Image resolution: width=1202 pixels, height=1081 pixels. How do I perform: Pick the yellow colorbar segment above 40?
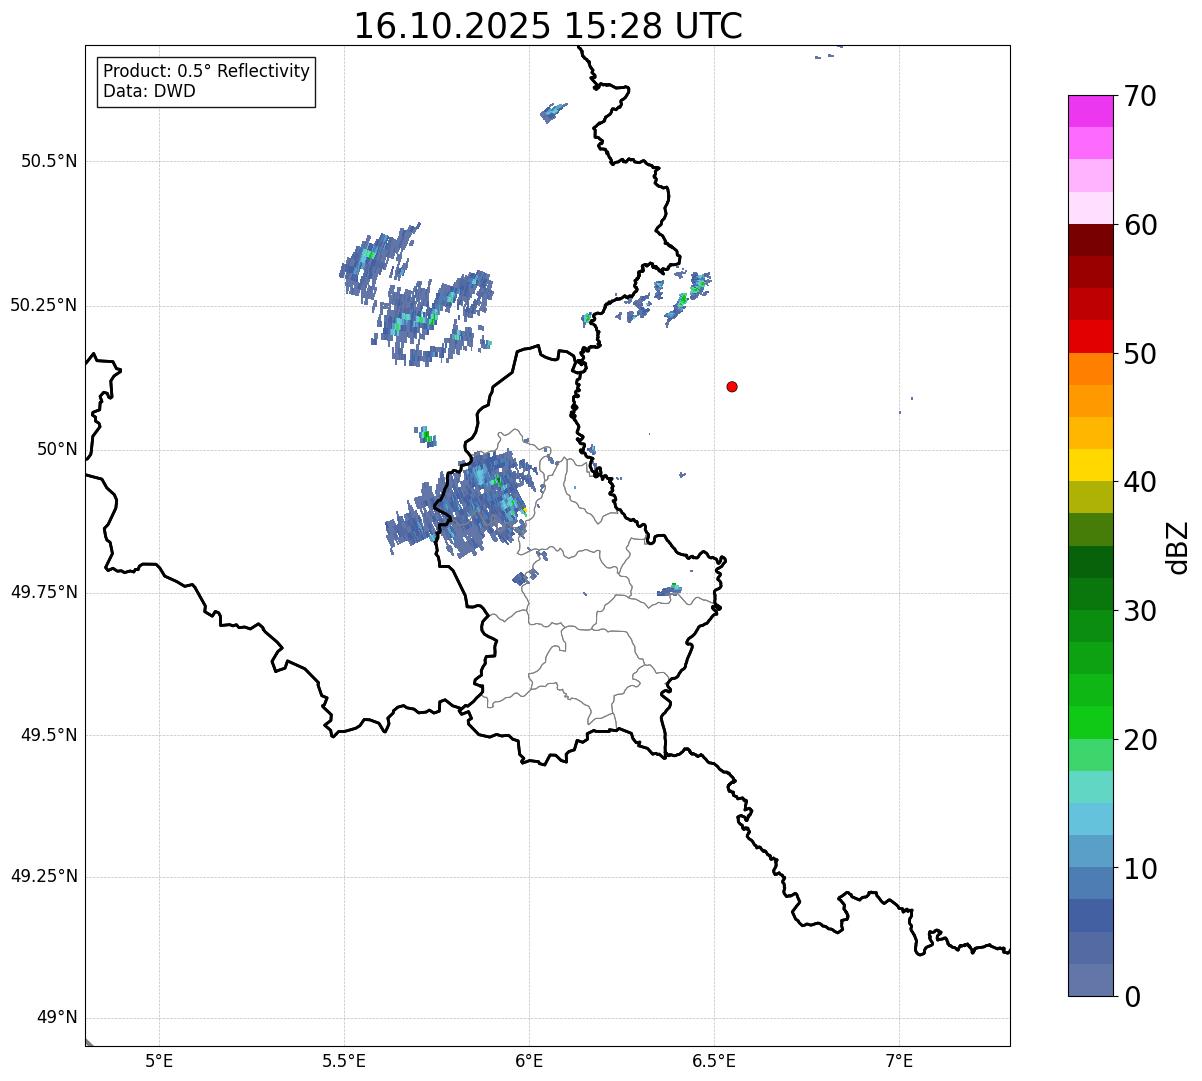coord(1091,465)
